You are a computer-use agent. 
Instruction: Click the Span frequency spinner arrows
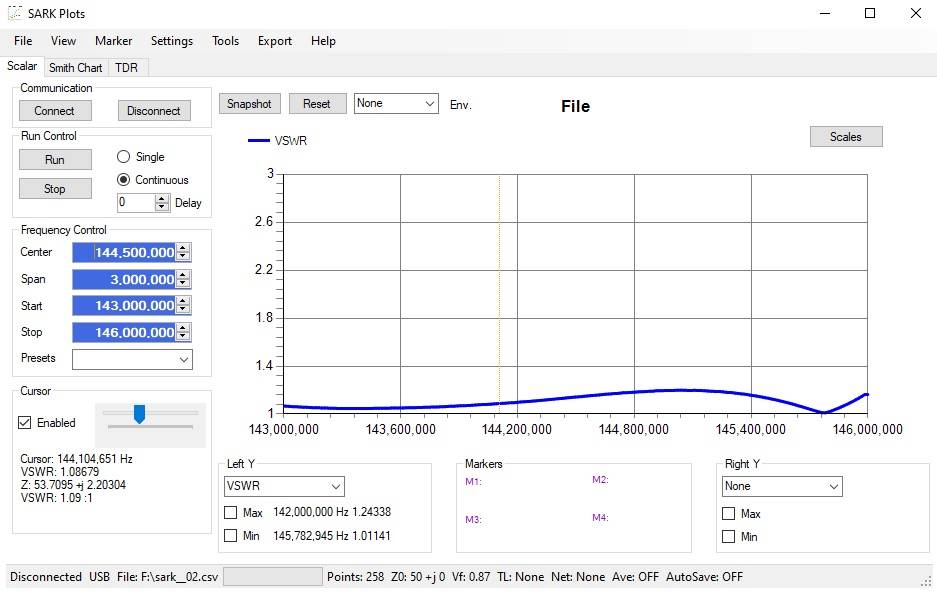(183, 279)
